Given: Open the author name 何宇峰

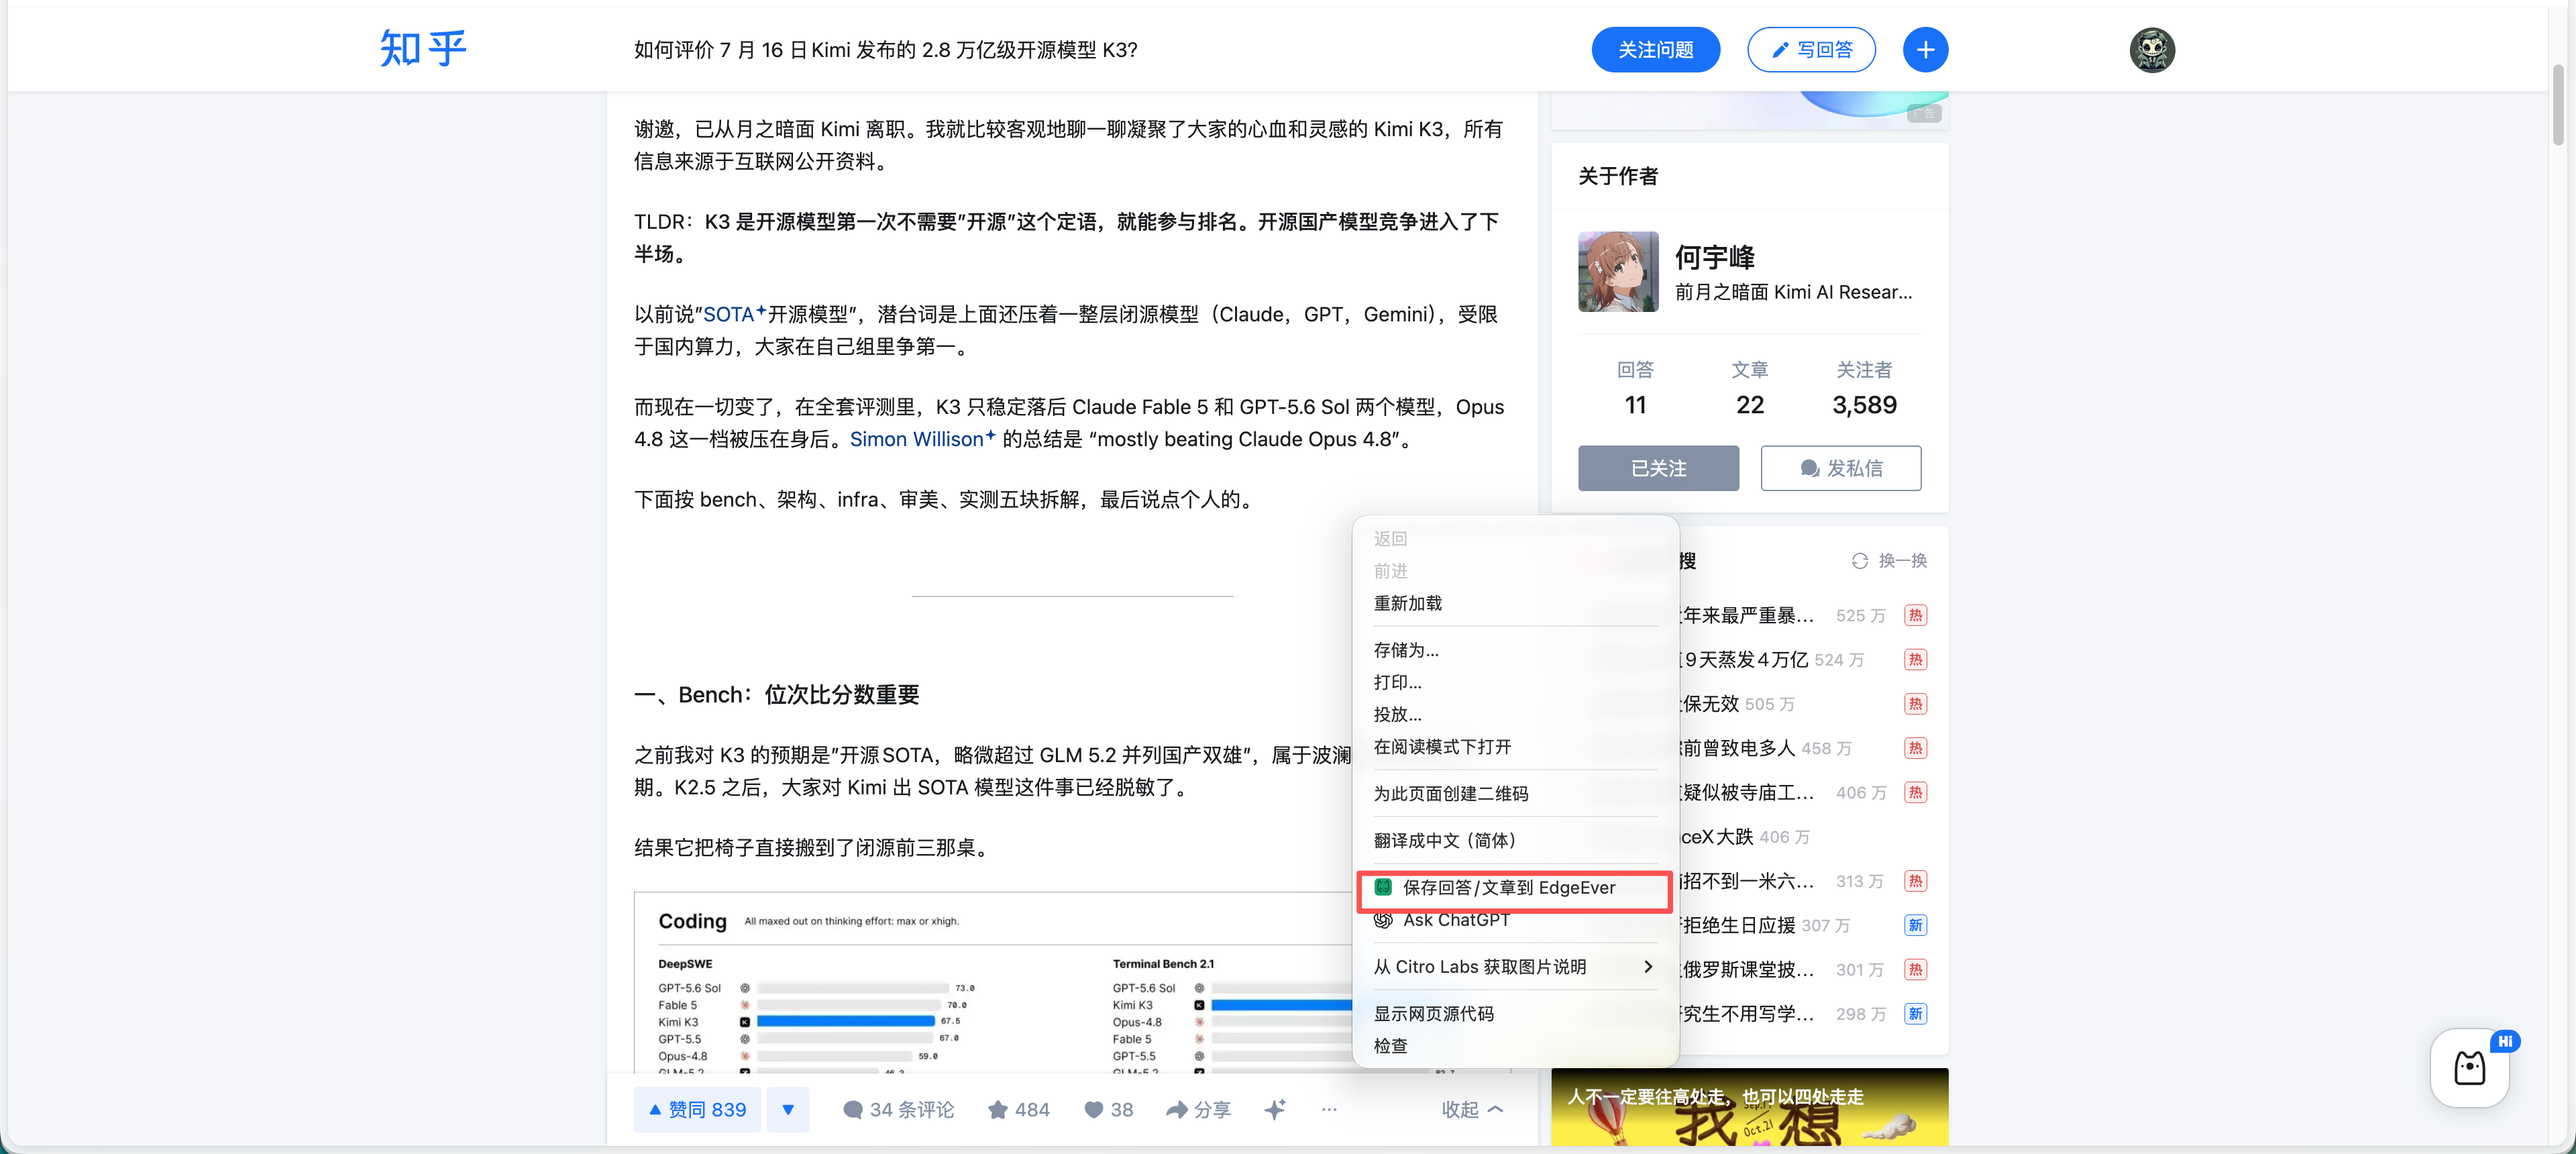Looking at the screenshot, I should tap(1715, 258).
